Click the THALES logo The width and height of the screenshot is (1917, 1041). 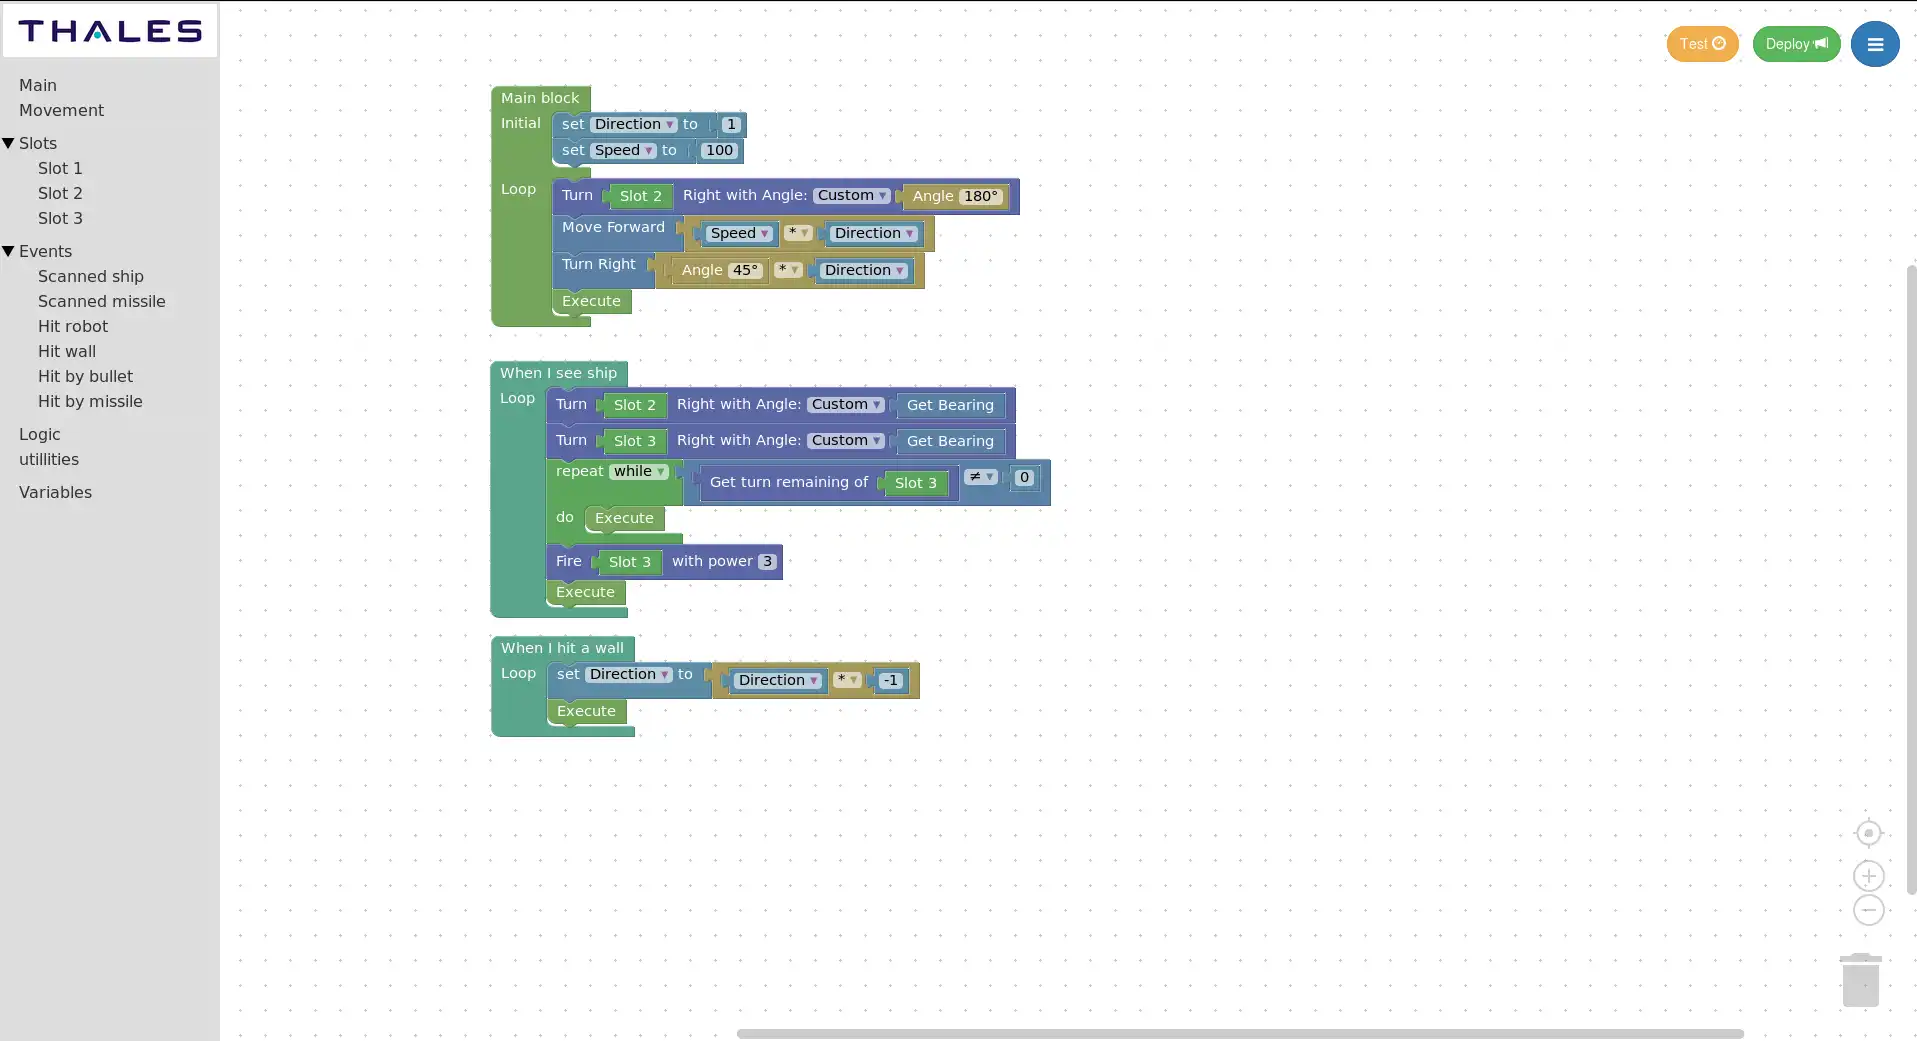coord(110,31)
